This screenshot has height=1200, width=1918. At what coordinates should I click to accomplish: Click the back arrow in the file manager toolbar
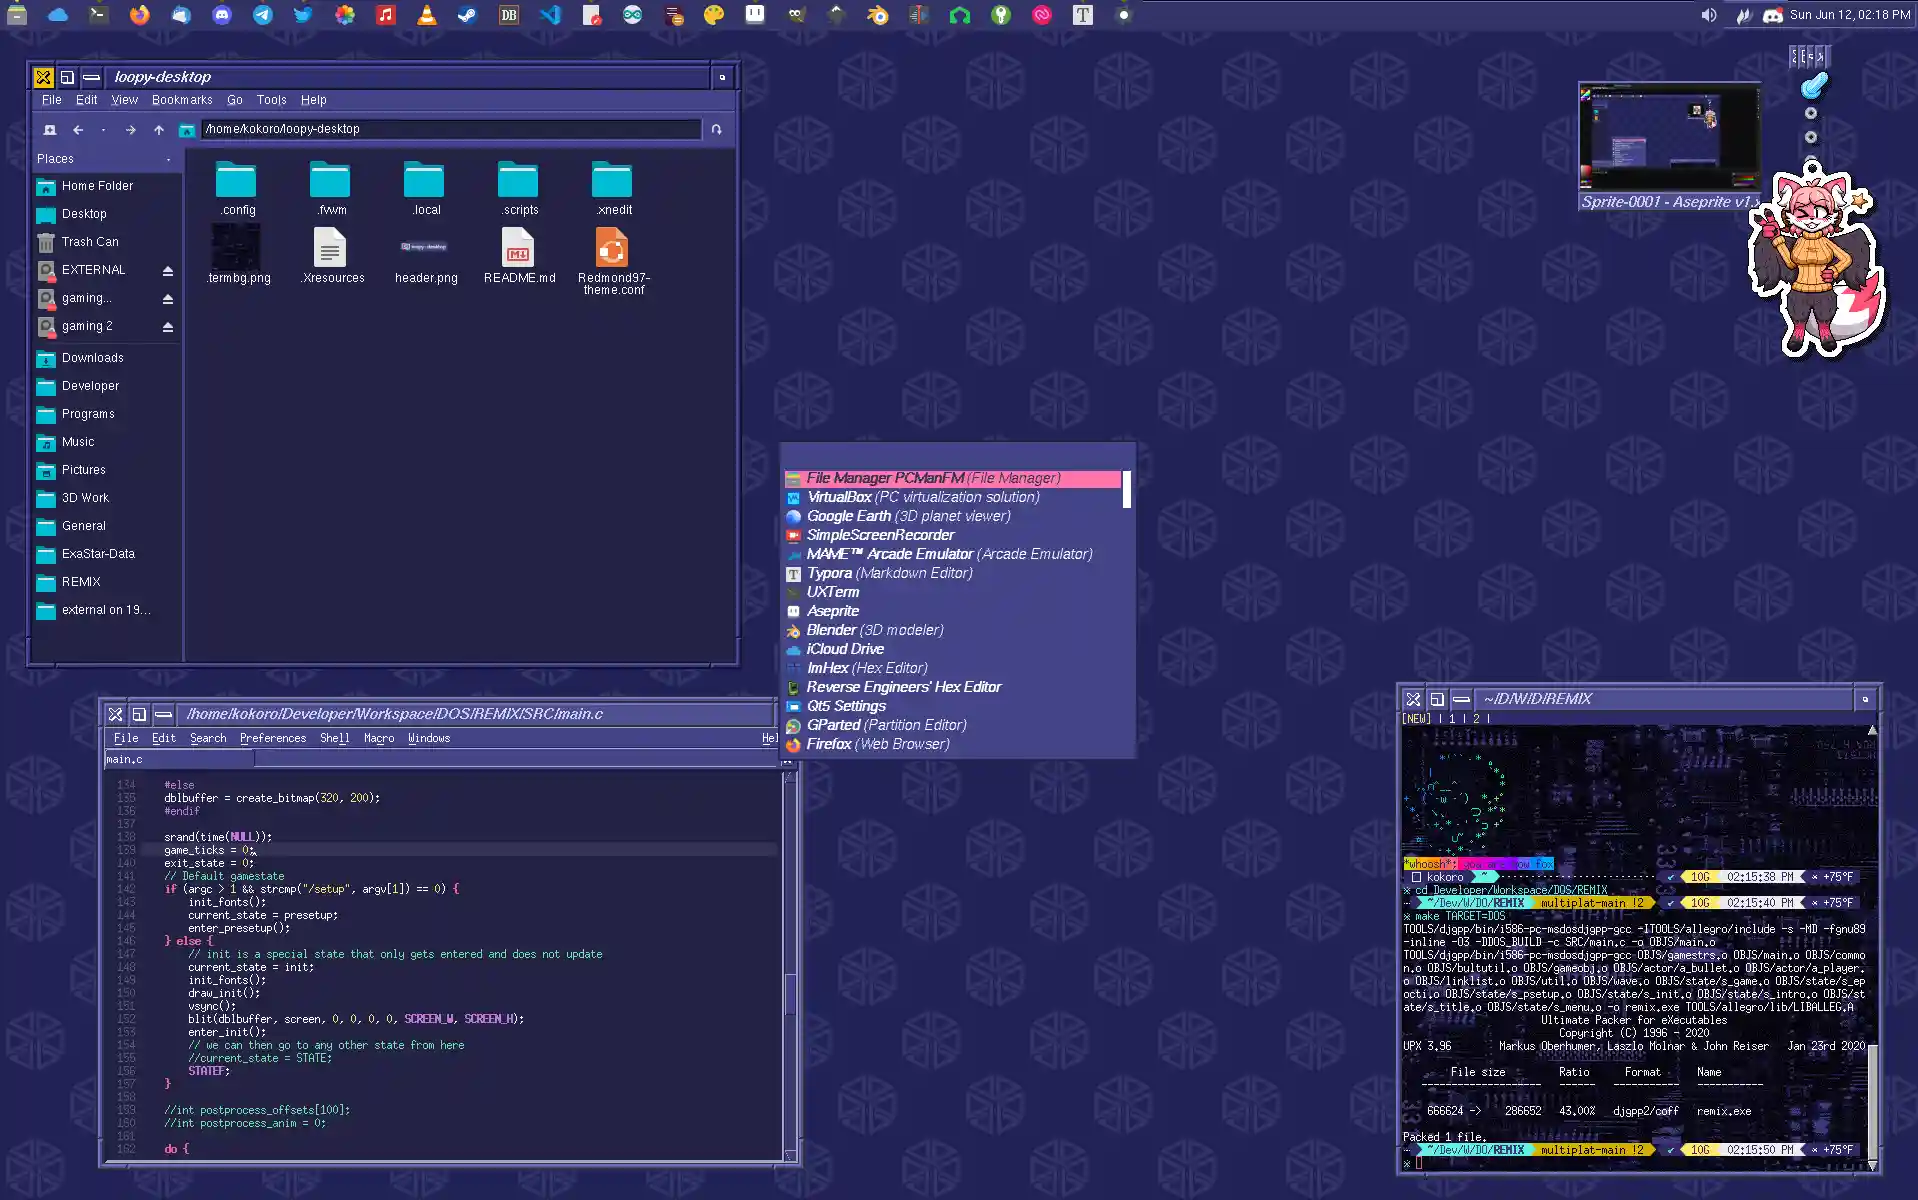77,129
